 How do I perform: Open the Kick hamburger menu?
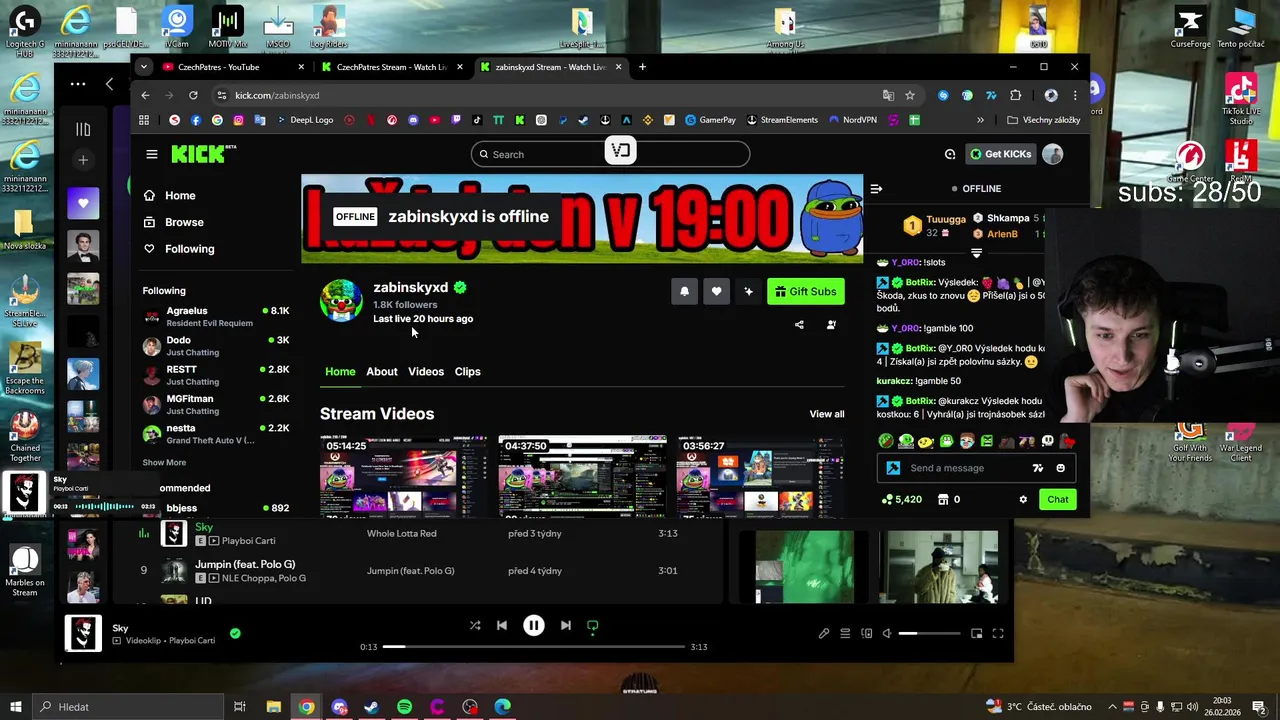click(x=152, y=154)
